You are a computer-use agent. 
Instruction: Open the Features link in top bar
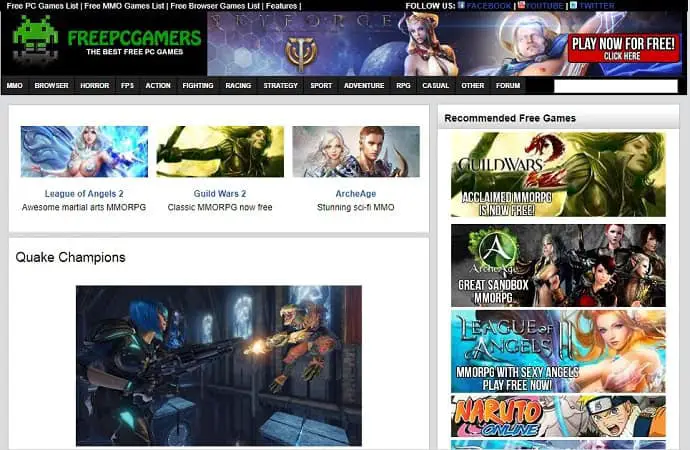click(281, 6)
